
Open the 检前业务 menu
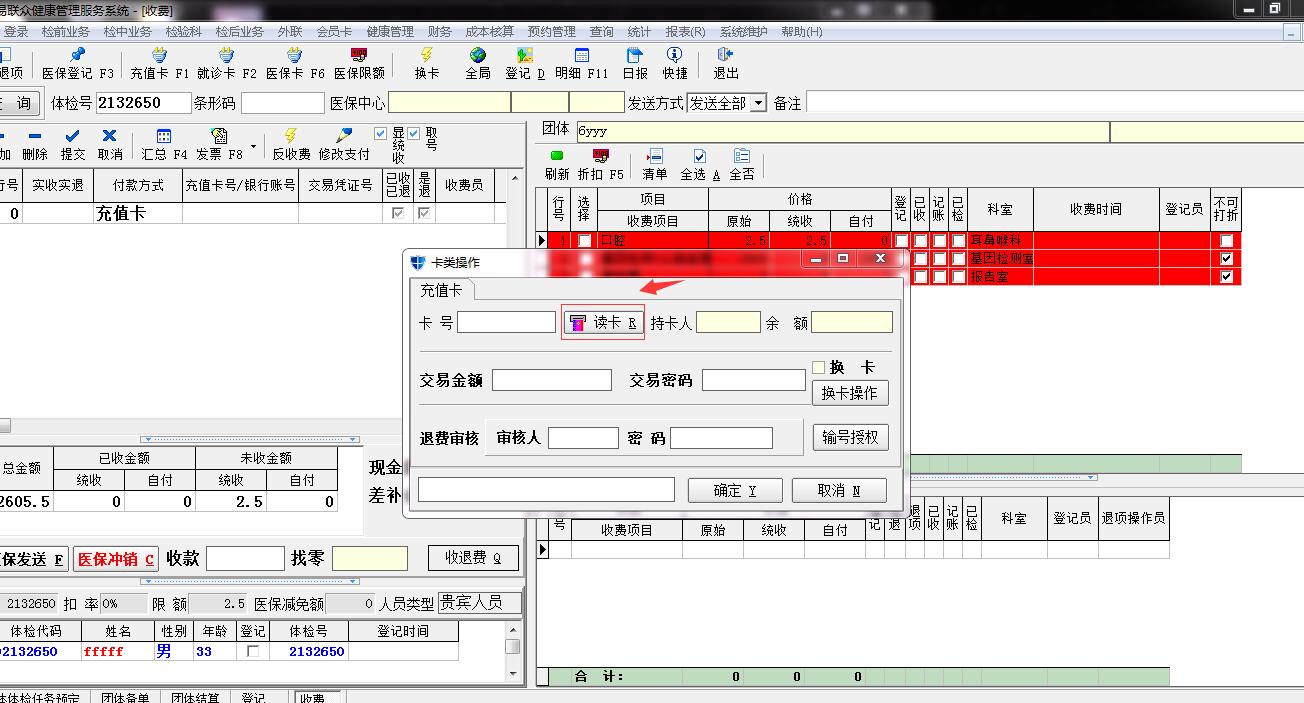[x=66, y=32]
